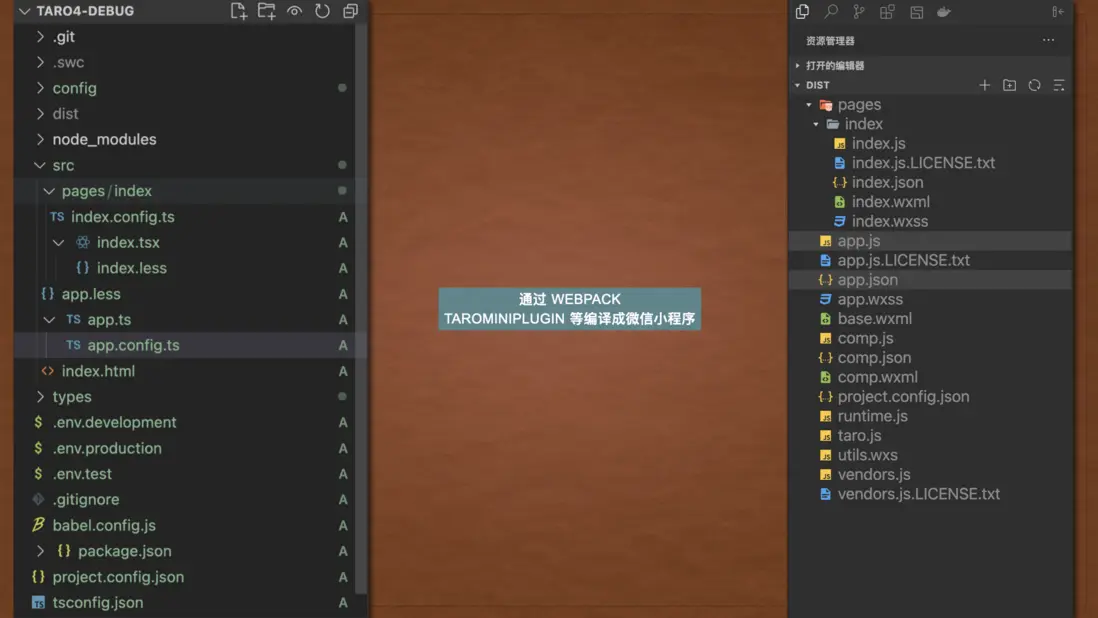Select app.js in DIST tree
The image size is (1098, 618).
click(x=859, y=241)
